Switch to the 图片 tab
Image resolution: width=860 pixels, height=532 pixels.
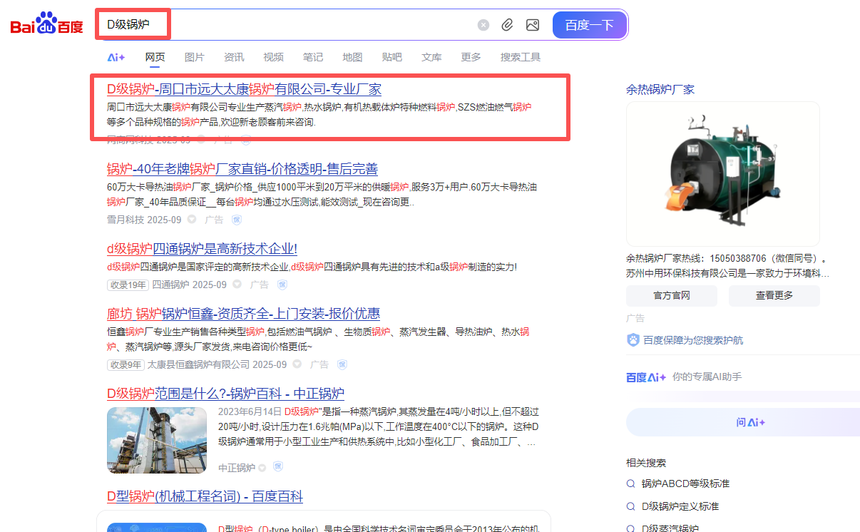coord(194,57)
